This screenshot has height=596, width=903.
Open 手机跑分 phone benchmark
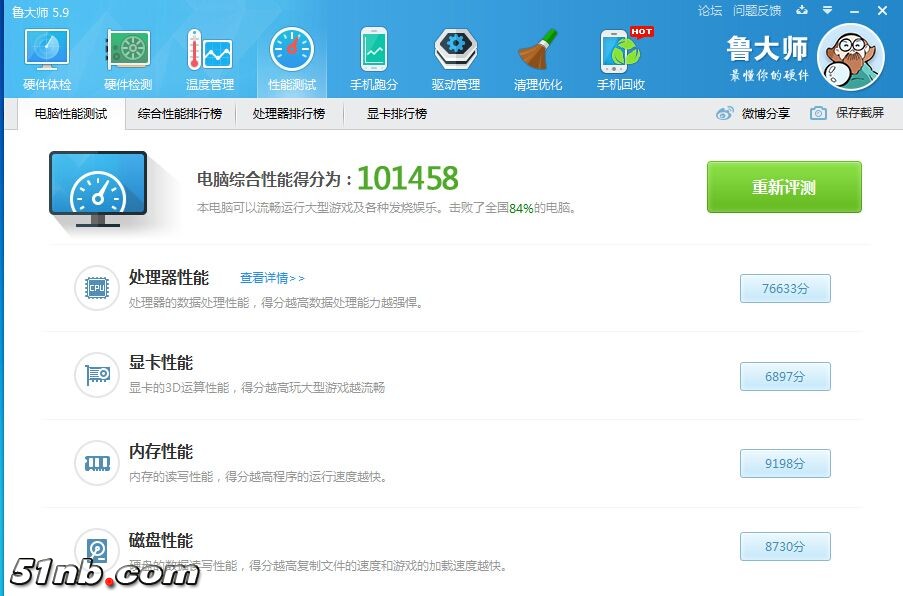(x=373, y=55)
